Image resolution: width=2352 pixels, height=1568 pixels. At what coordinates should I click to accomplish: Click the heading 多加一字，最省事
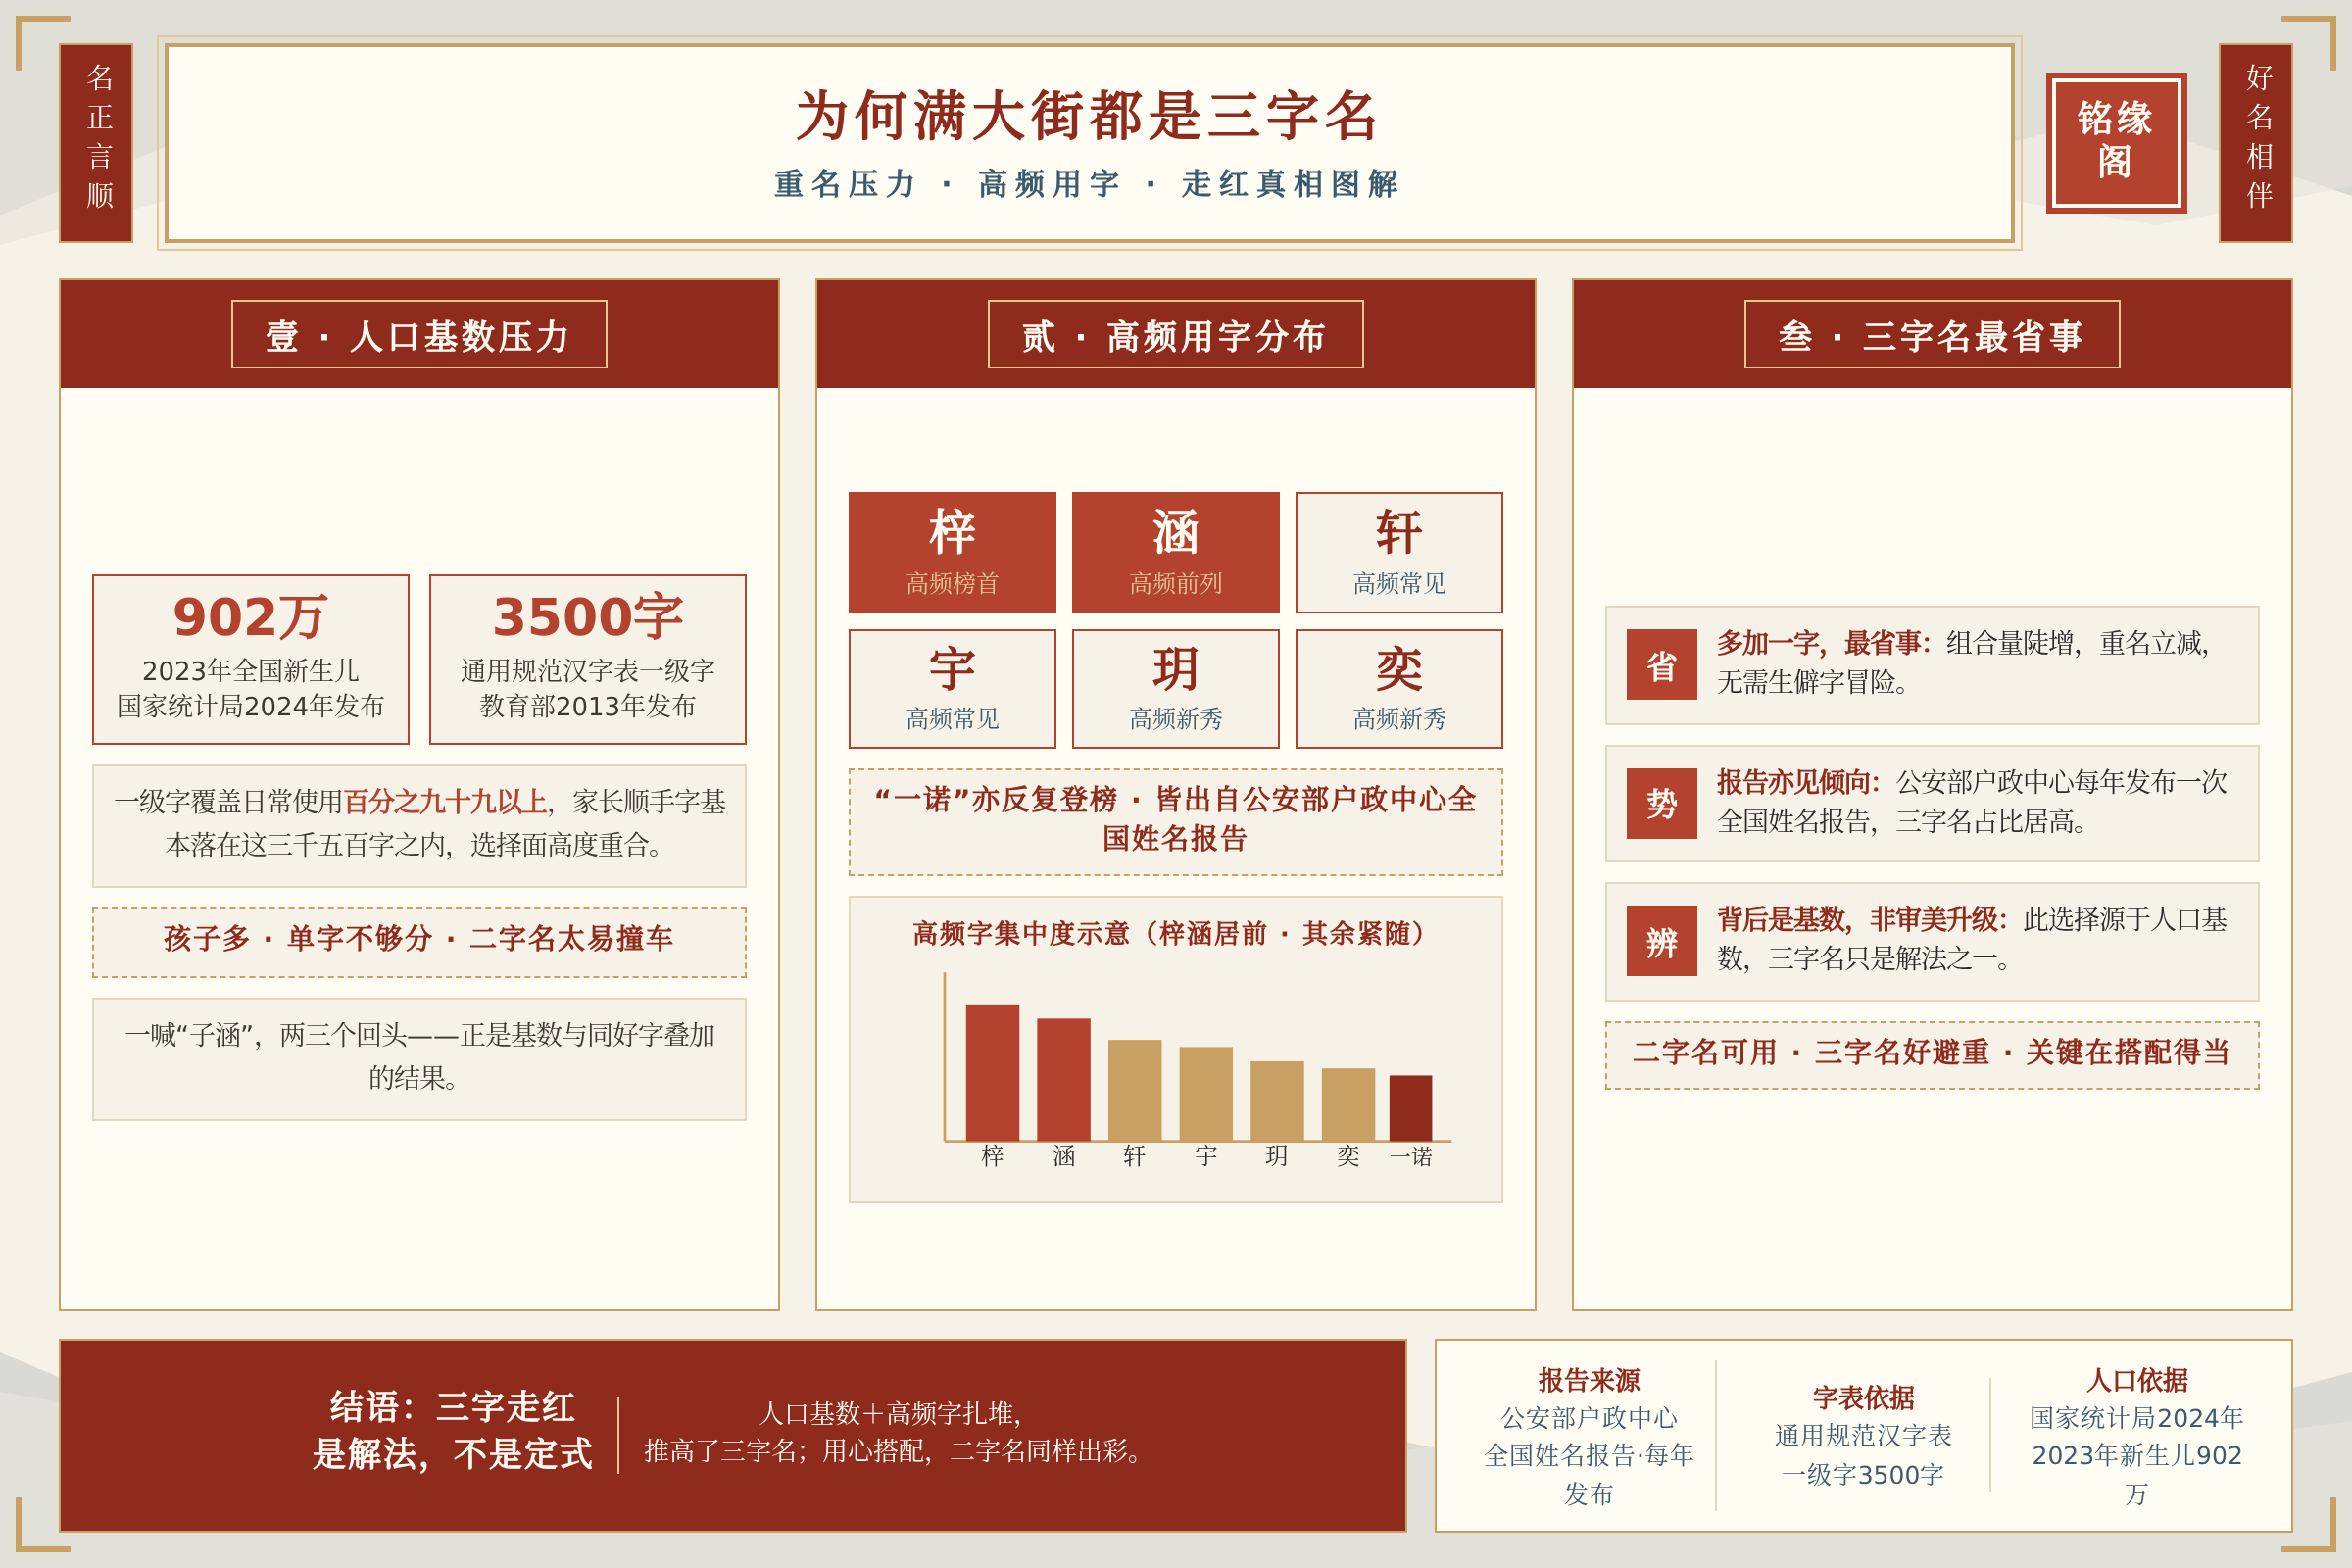1824,643
